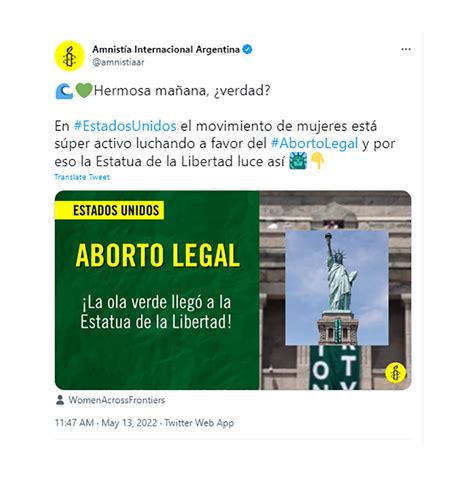Open the #AbortoLegal hashtag
The width and height of the screenshot is (474, 477).
(x=314, y=144)
